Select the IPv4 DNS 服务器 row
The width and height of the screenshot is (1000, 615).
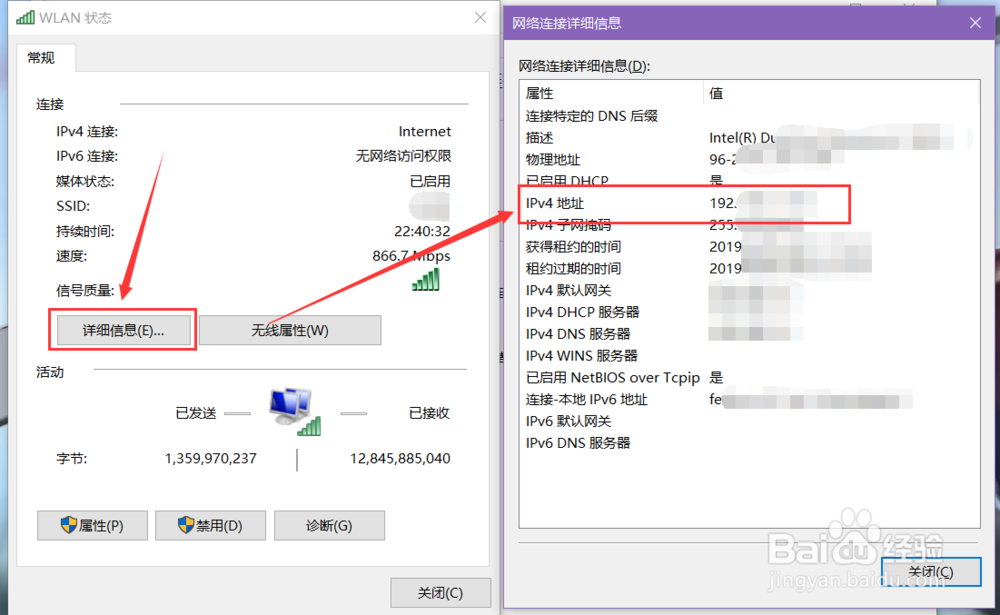[749, 334]
